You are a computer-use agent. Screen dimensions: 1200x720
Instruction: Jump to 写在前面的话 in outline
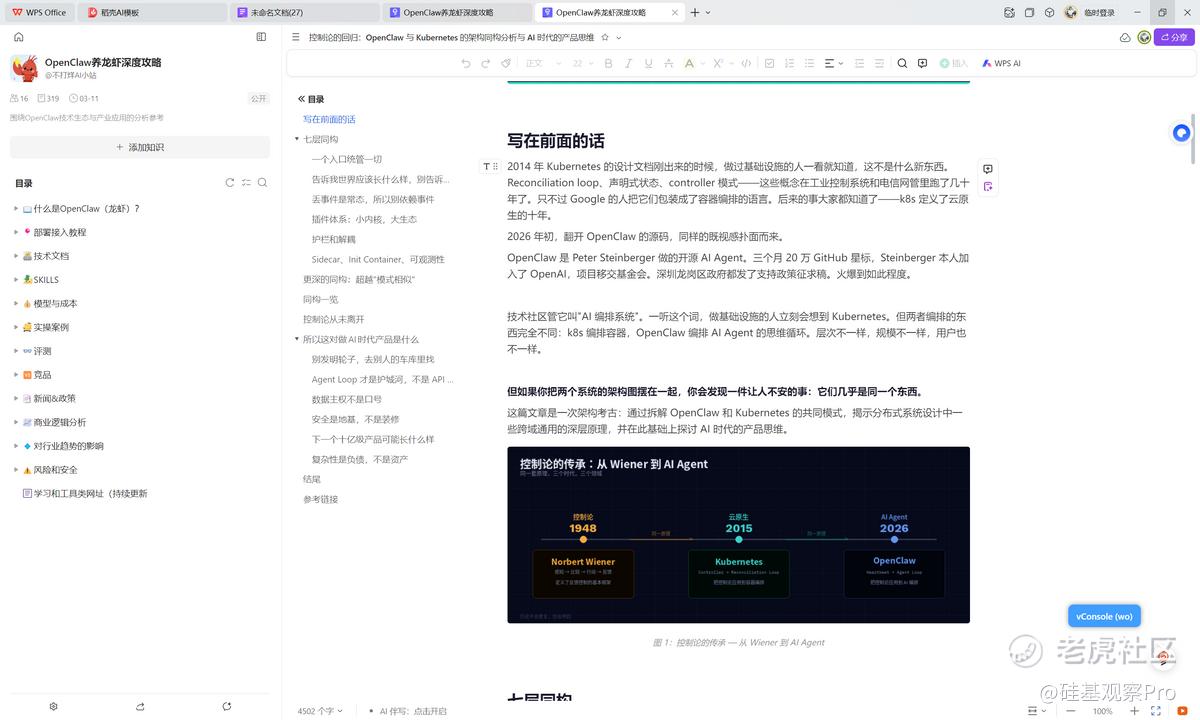pyautogui.click(x=329, y=119)
